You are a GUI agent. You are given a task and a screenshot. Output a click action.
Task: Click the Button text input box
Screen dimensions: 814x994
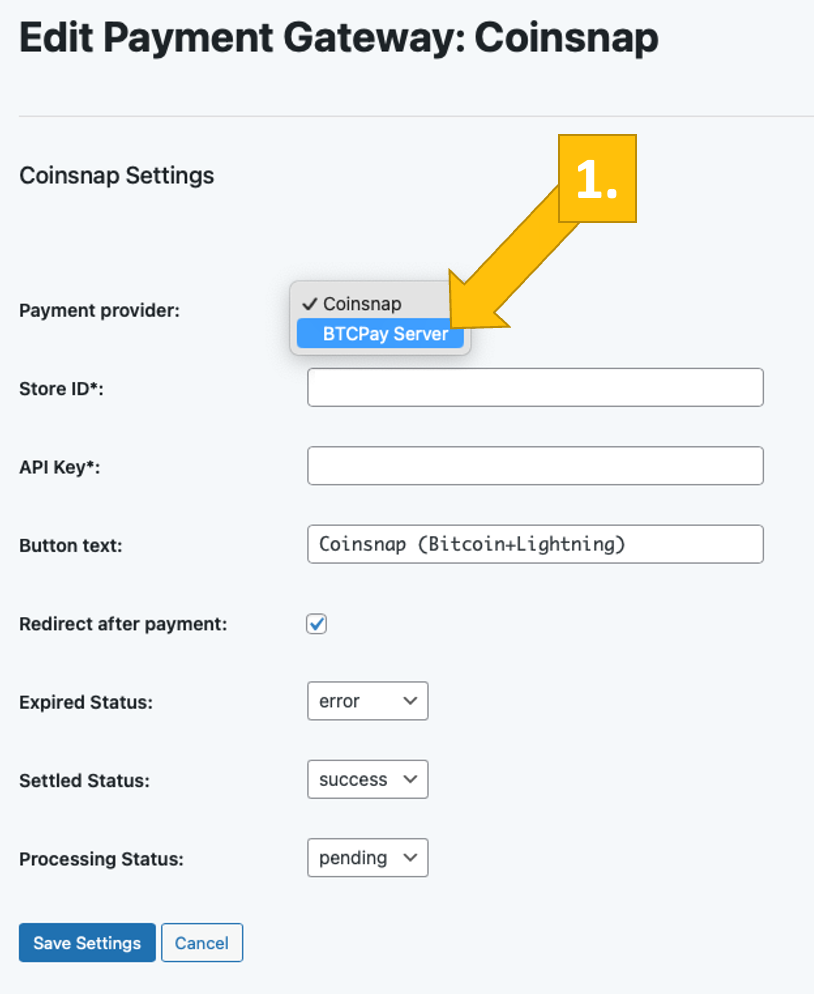[x=535, y=544]
